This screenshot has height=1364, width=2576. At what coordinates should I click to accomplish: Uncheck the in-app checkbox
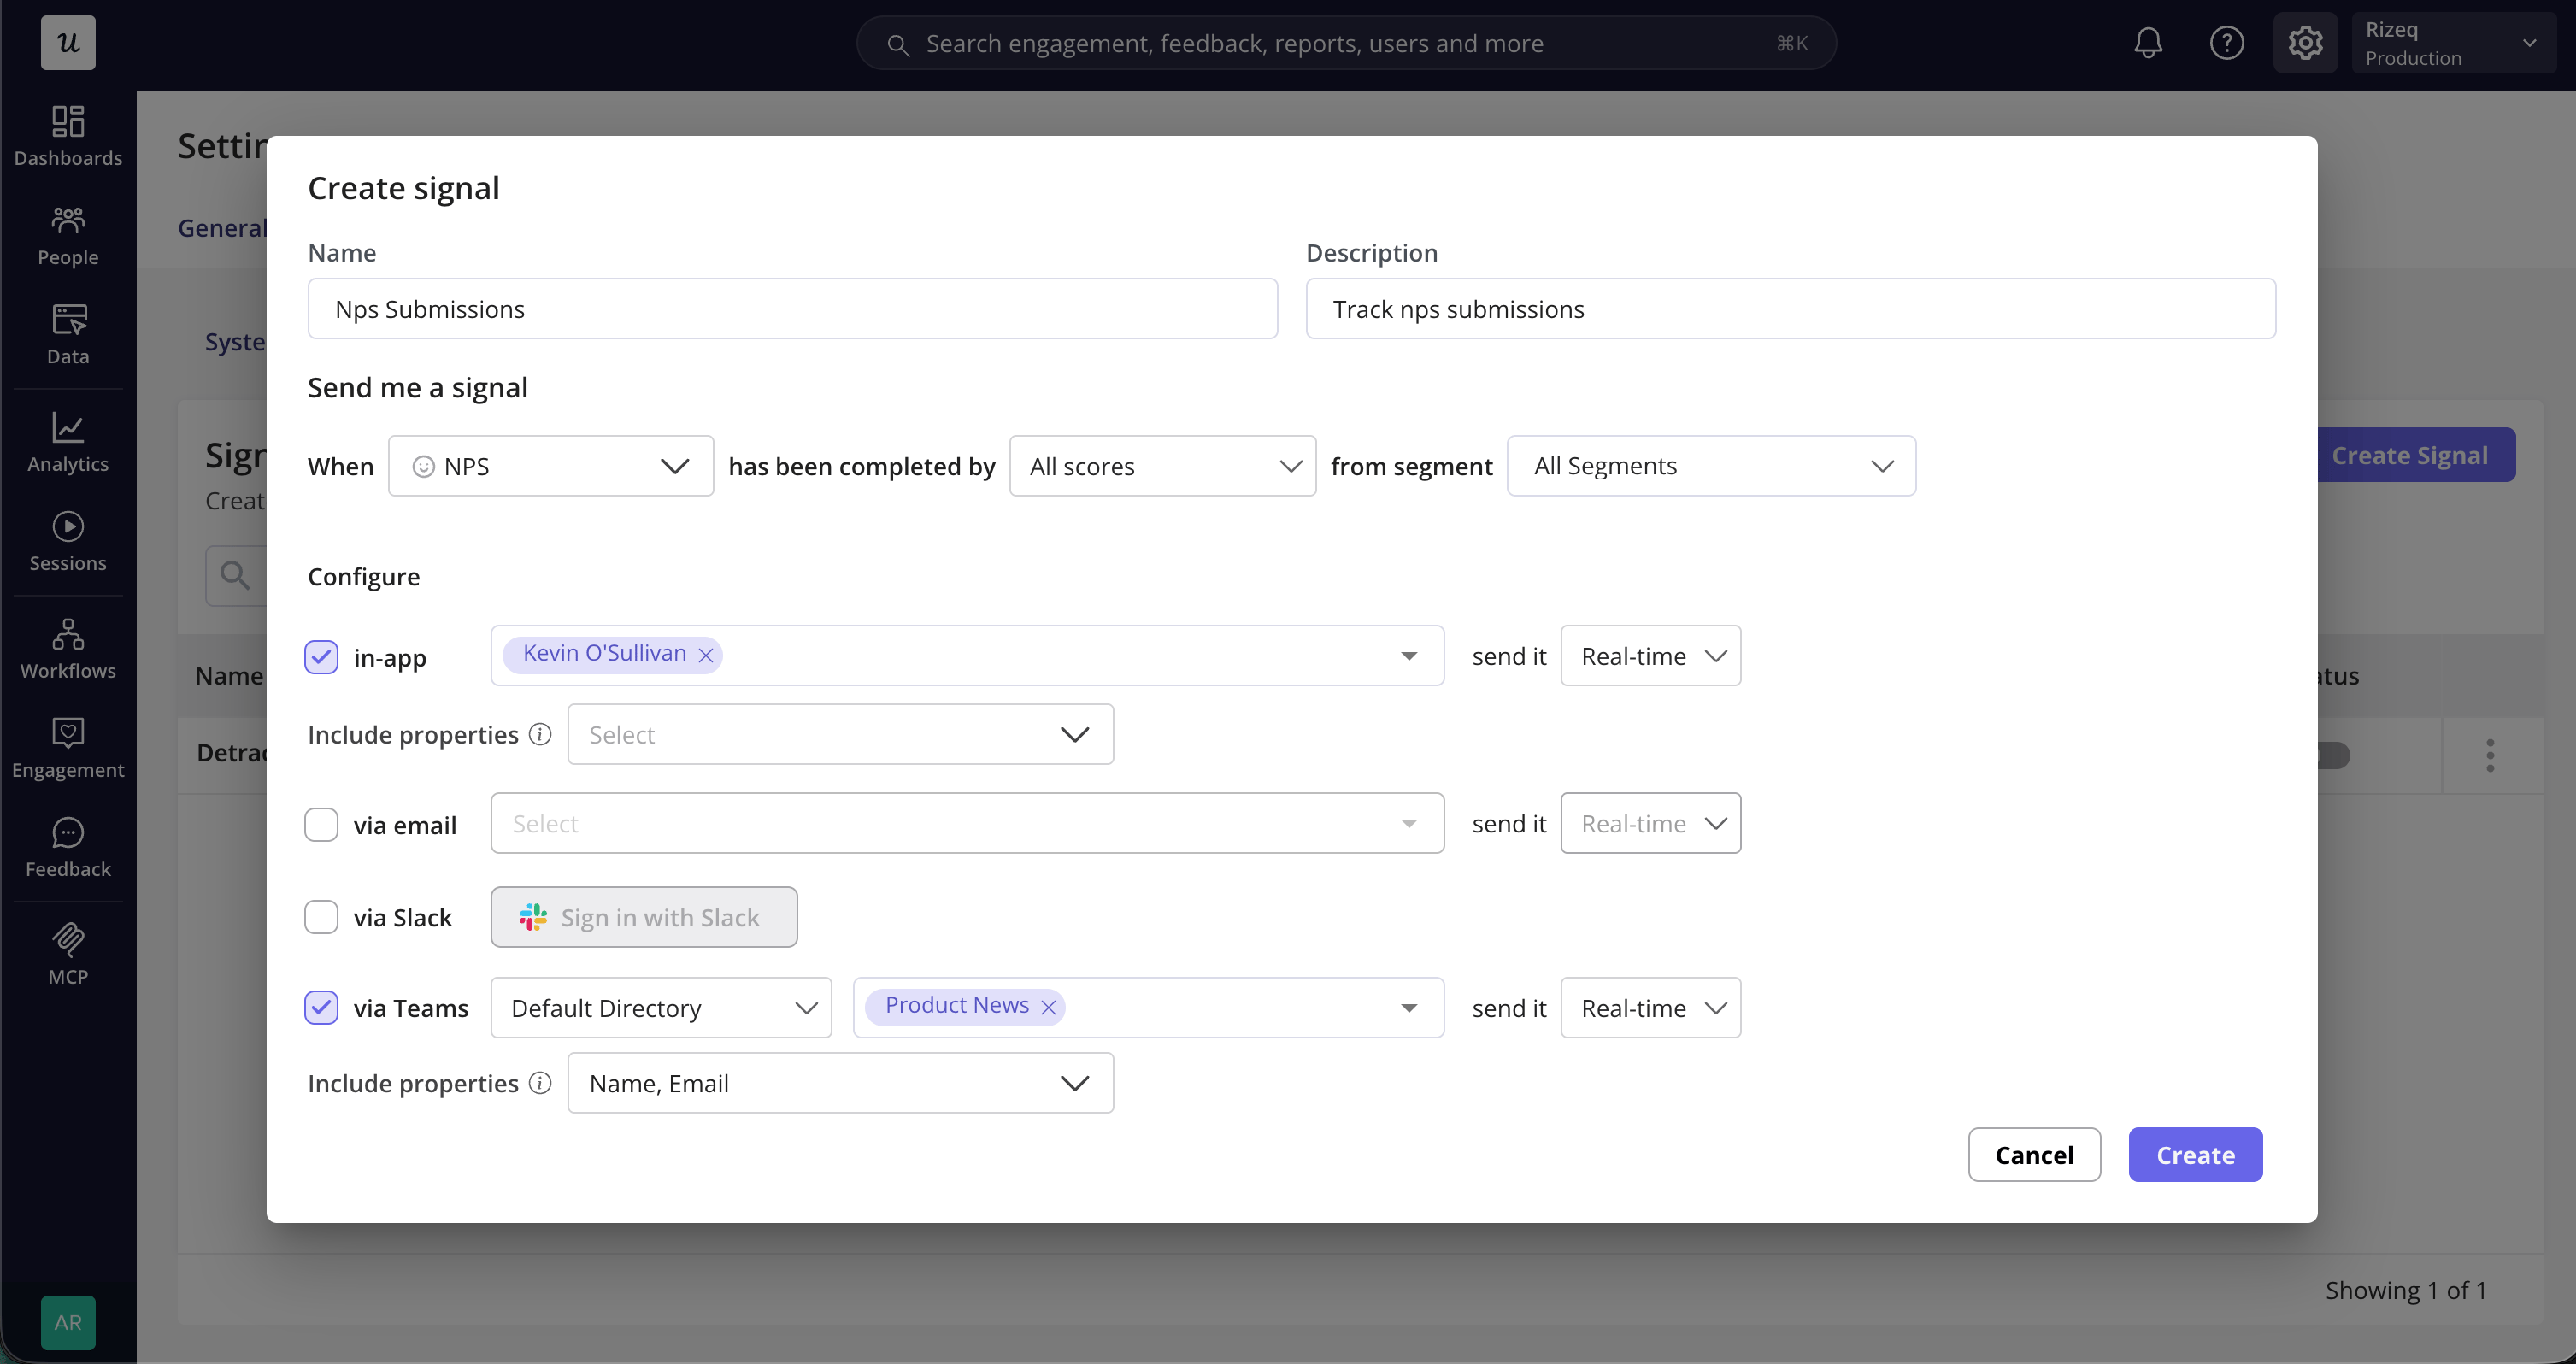coord(321,657)
